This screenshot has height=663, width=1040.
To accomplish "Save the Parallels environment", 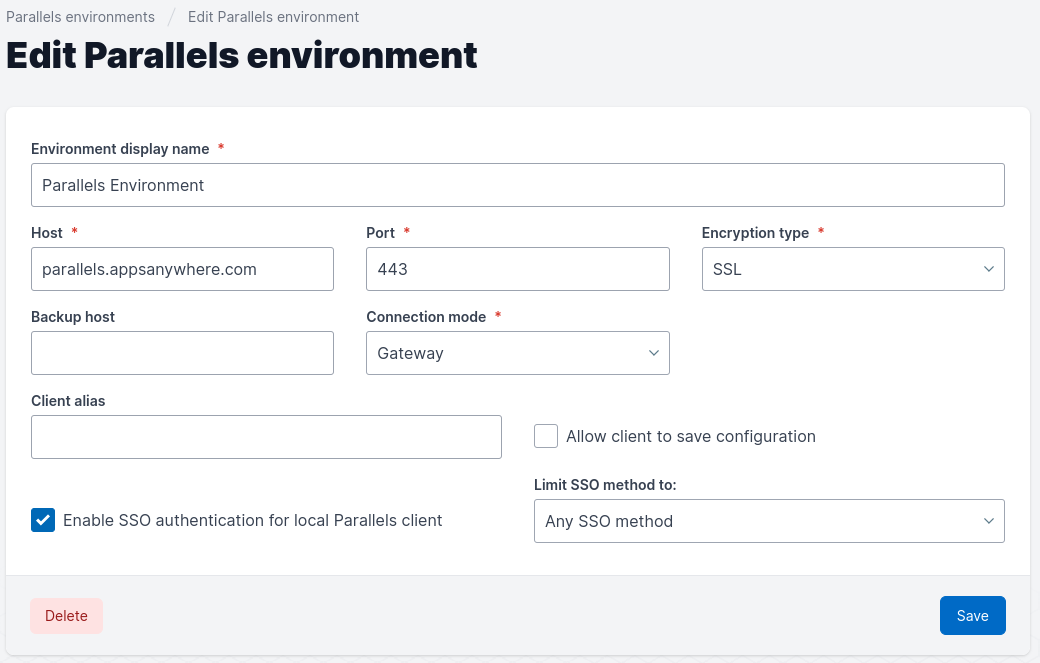I will 972,616.
